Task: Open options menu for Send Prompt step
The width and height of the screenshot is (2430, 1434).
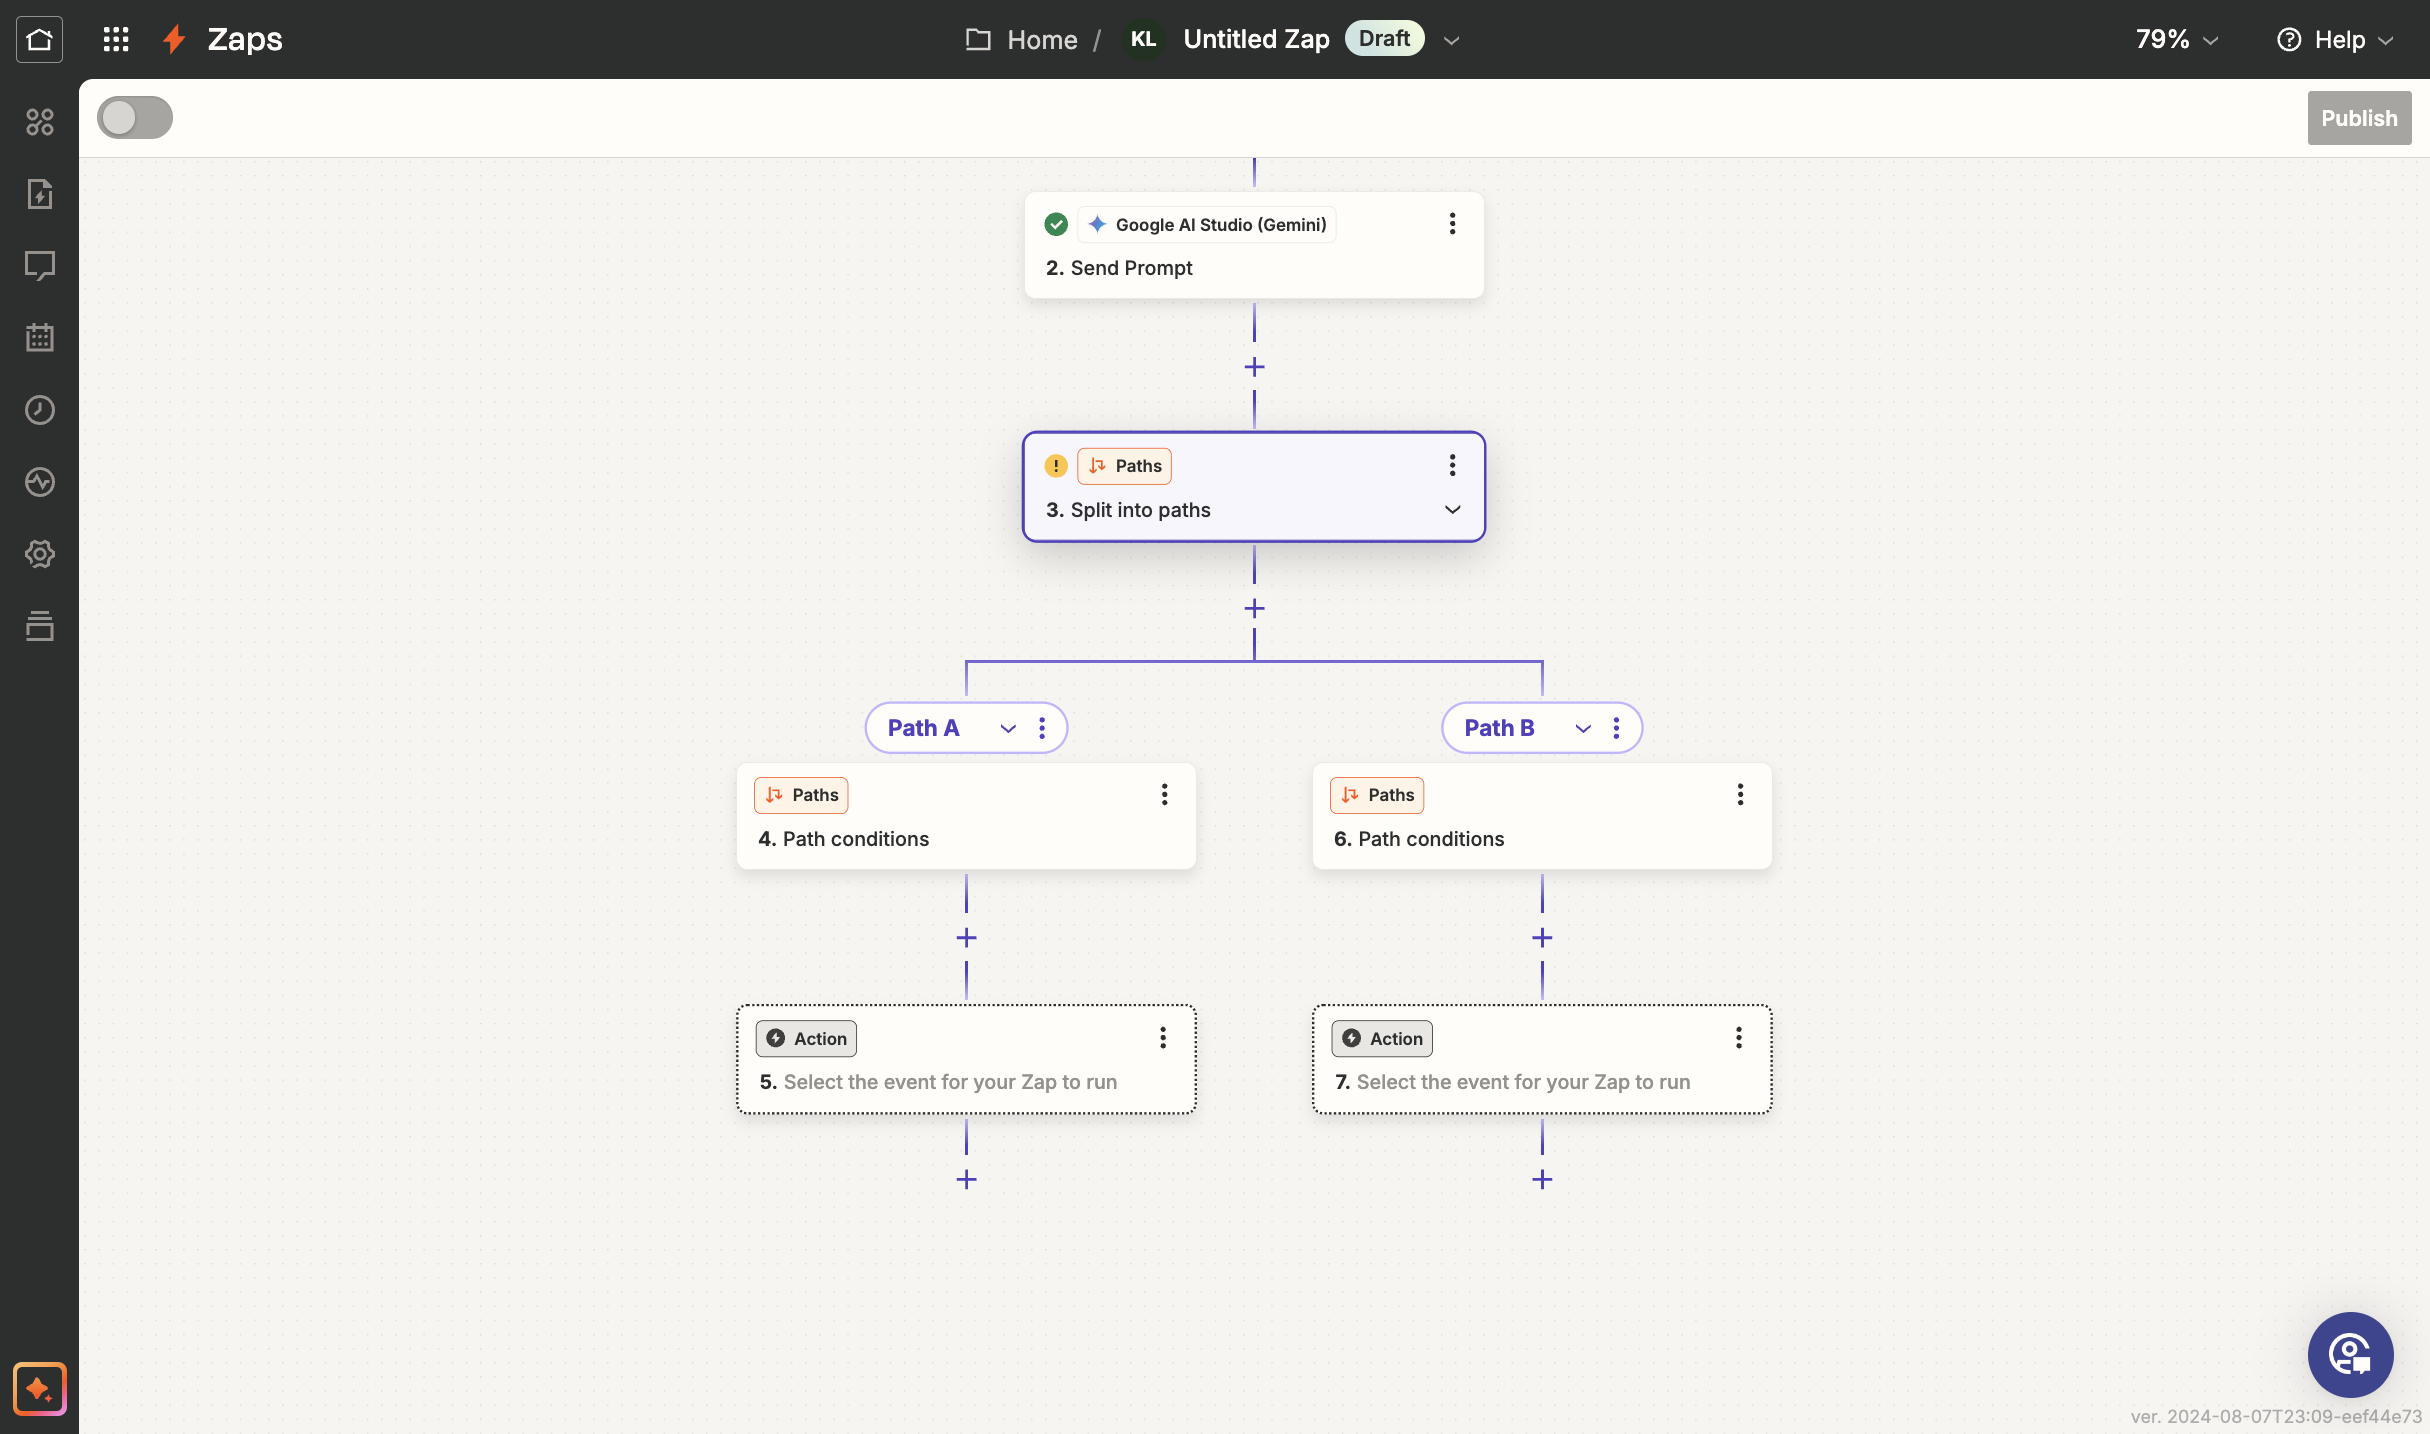Action: [x=1452, y=224]
